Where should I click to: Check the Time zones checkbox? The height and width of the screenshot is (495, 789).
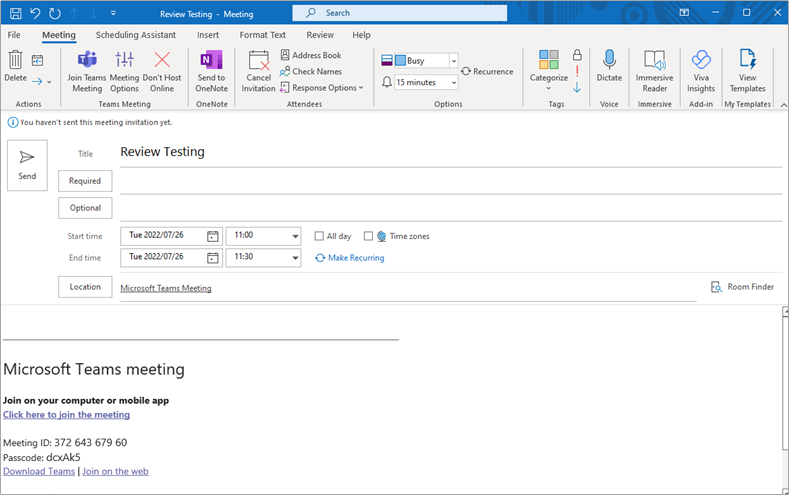pos(368,236)
